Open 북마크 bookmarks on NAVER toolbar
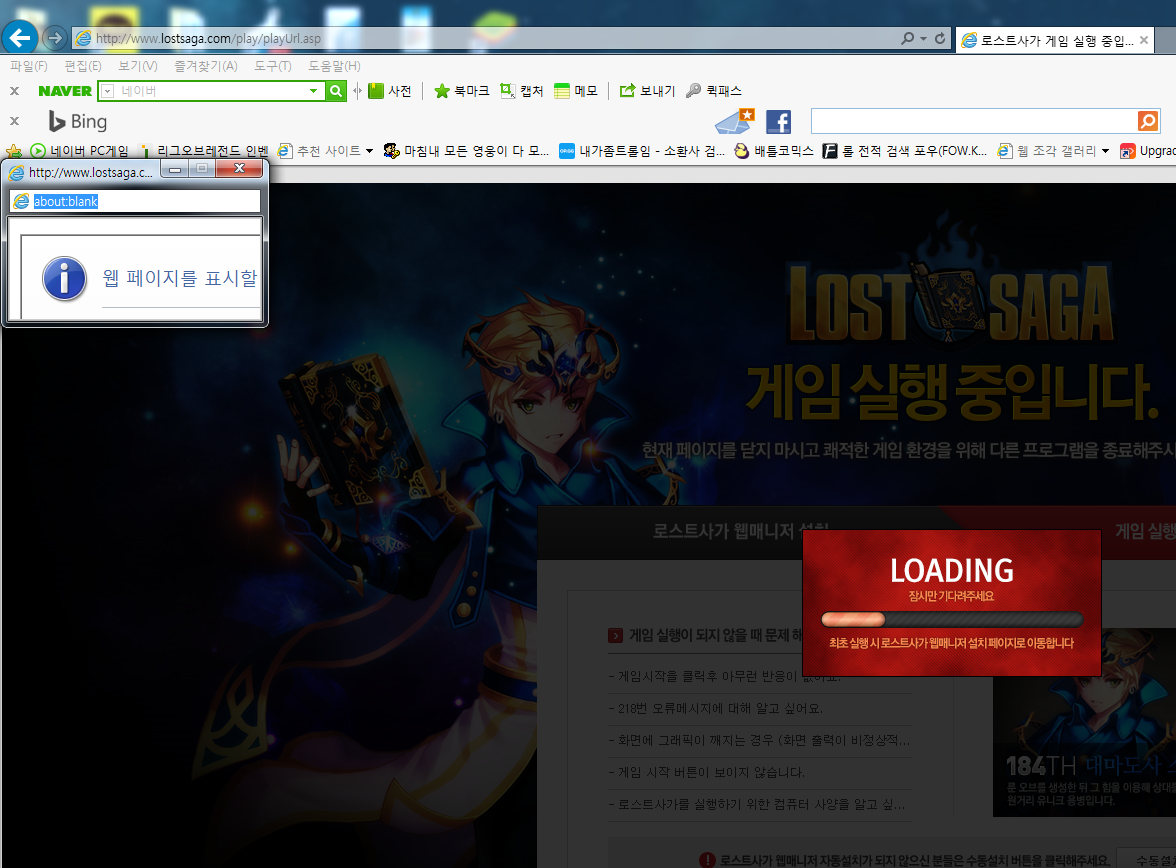Image resolution: width=1176 pixels, height=868 pixels. click(462, 91)
